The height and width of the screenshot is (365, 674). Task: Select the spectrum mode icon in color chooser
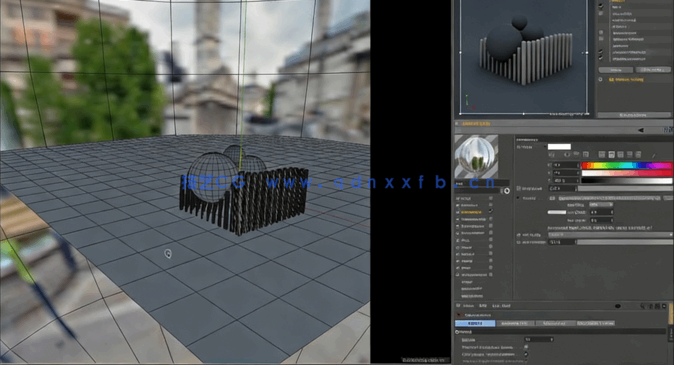pos(576,154)
